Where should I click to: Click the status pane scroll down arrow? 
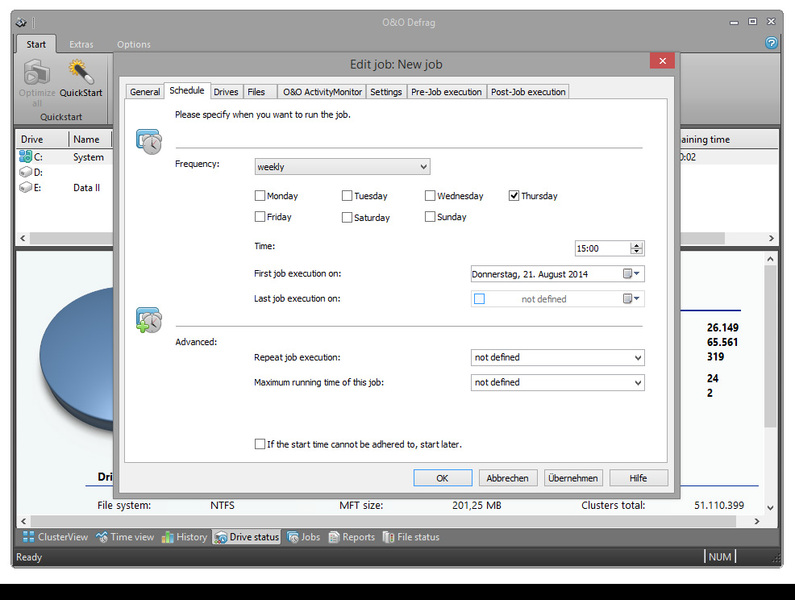click(x=770, y=507)
